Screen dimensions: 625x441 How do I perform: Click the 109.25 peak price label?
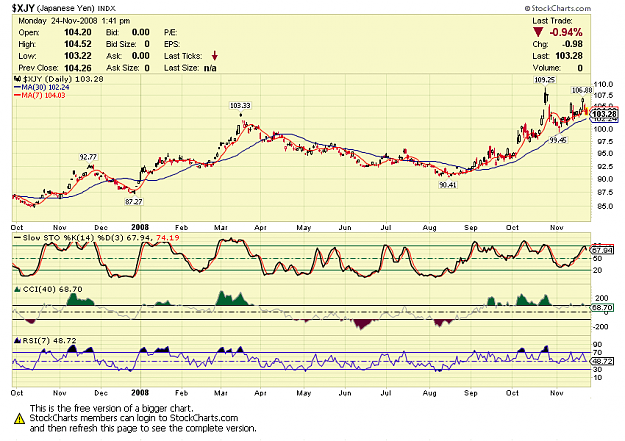(544, 80)
